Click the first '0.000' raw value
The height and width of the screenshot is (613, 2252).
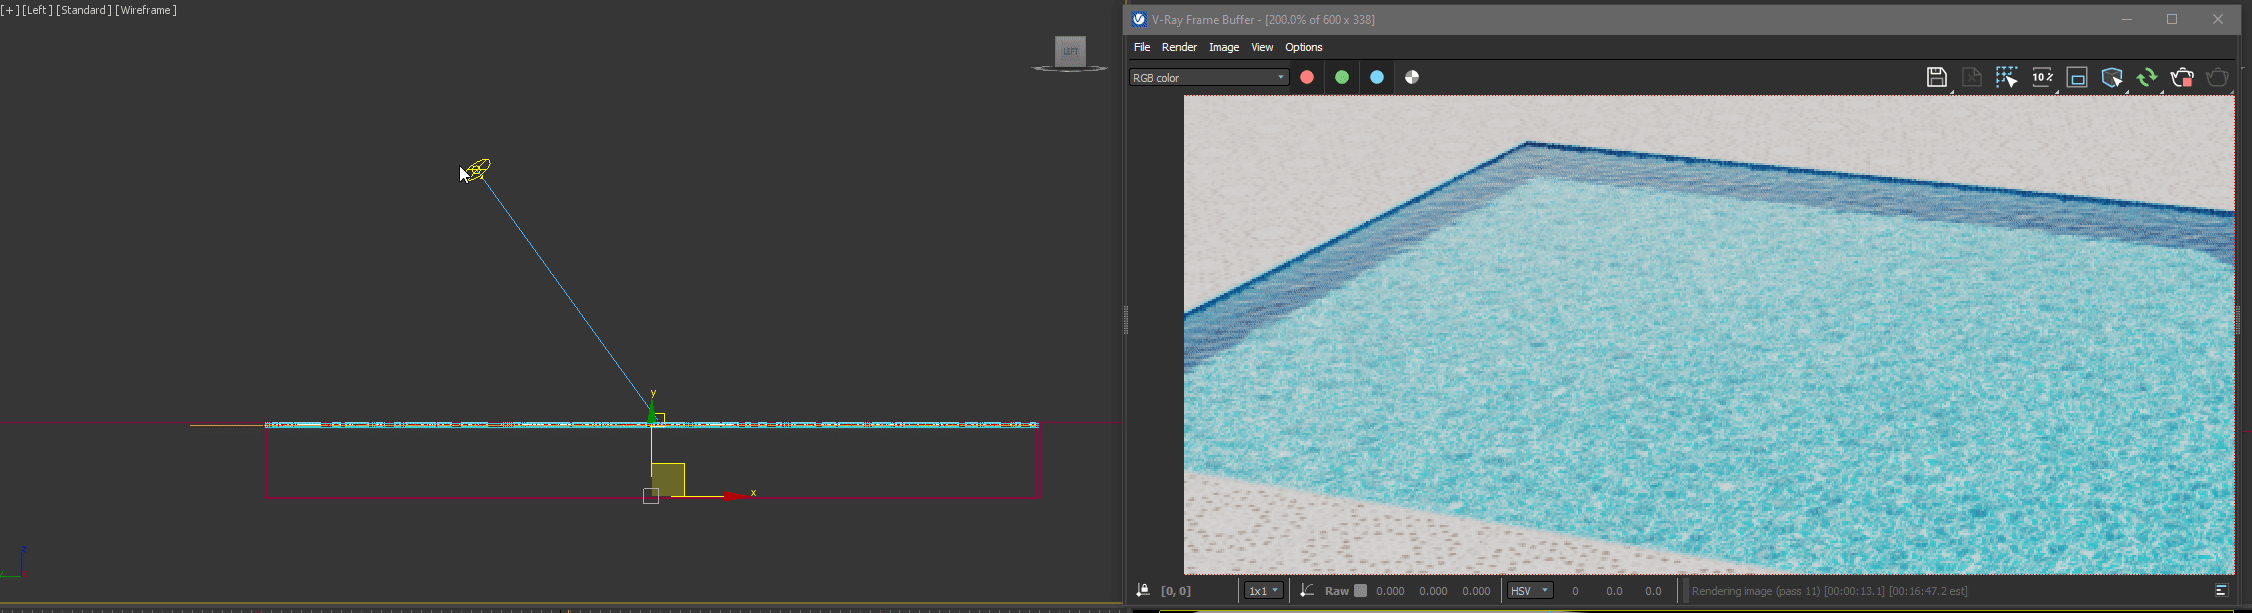click(1390, 591)
